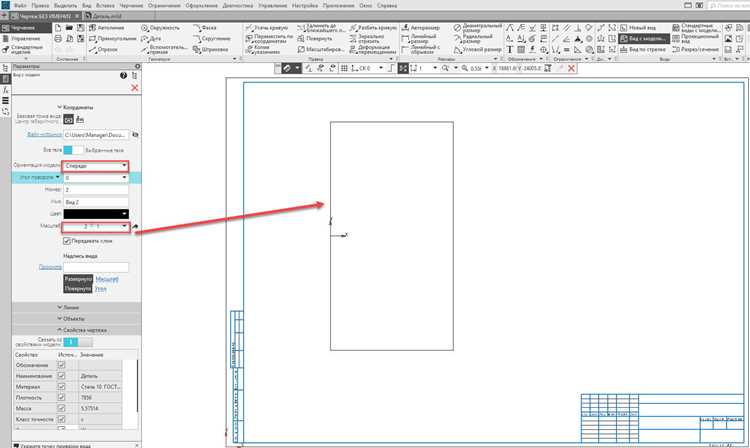Click the Усечь кривую tool
The image size is (750, 448).
(x=266, y=28)
